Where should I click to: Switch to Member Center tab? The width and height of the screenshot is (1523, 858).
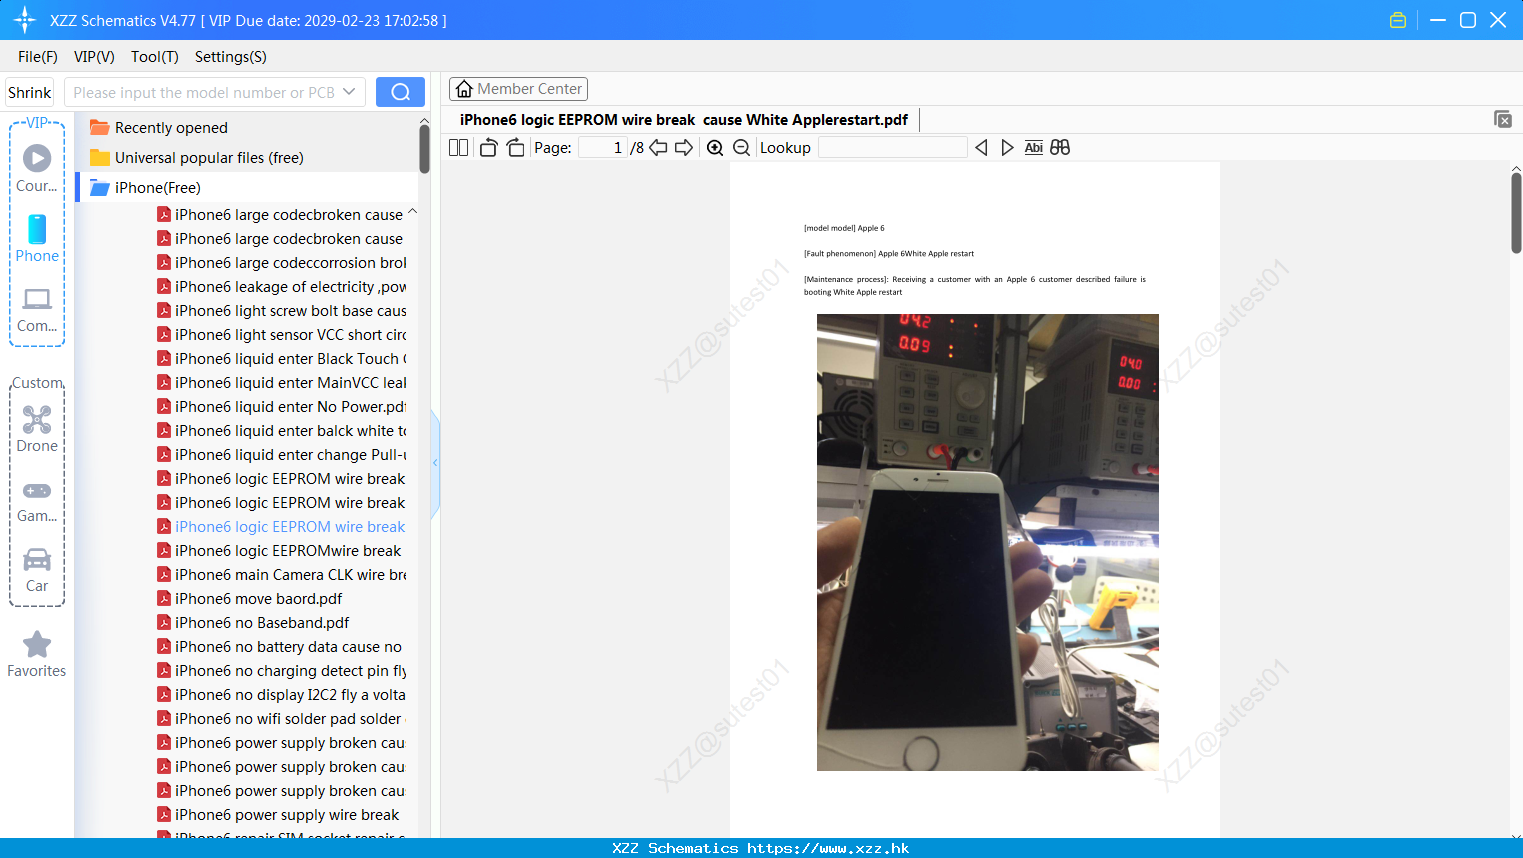point(518,89)
